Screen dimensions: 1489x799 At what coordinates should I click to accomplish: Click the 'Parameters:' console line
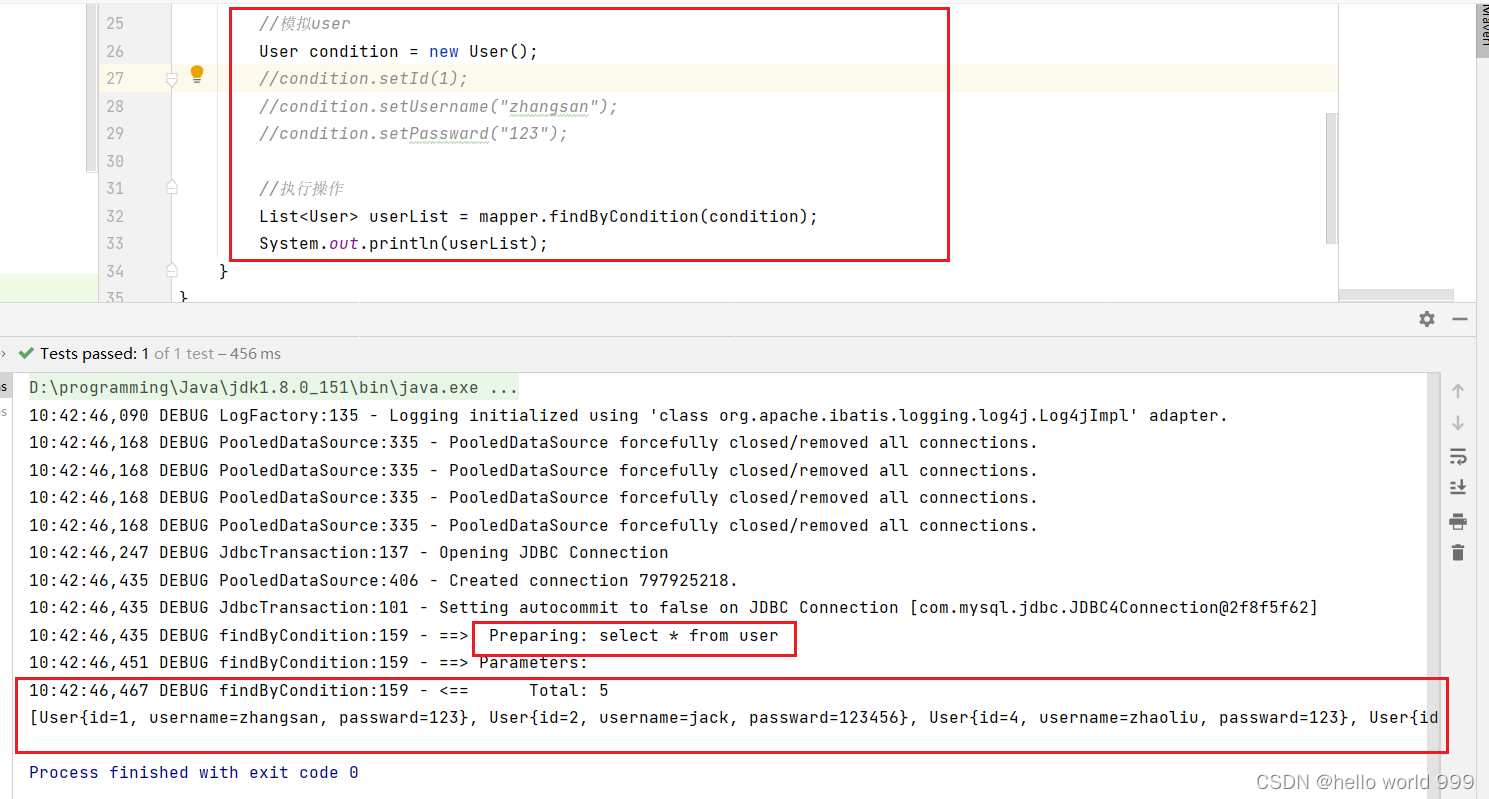(x=308, y=662)
